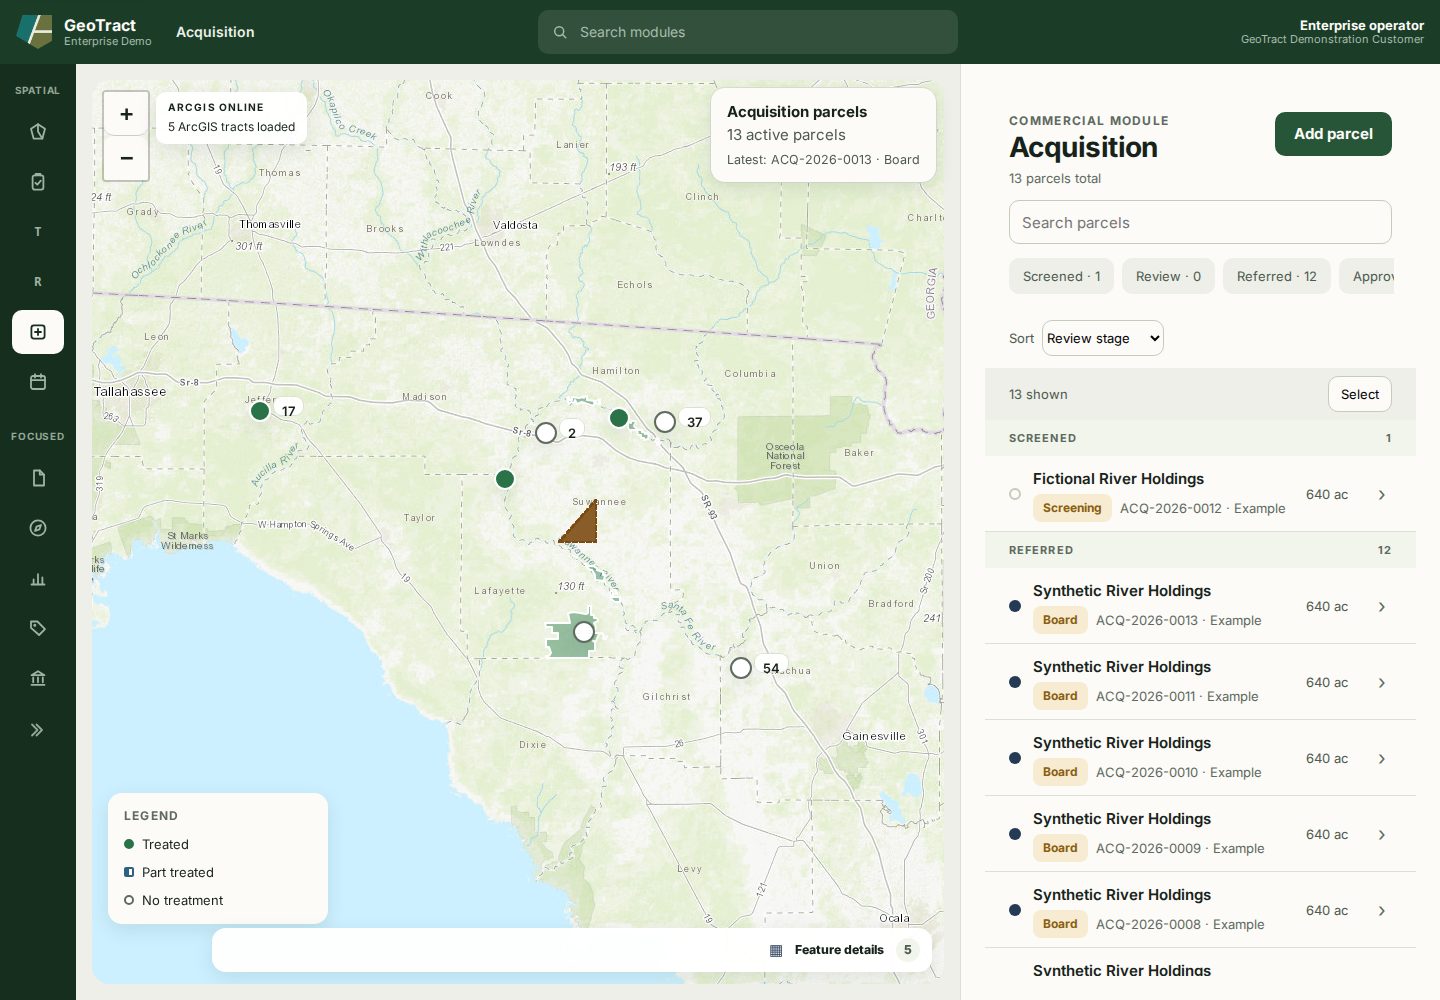Click the green treated marker near Taylor
This screenshot has height=1000, width=1440.
(x=505, y=479)
